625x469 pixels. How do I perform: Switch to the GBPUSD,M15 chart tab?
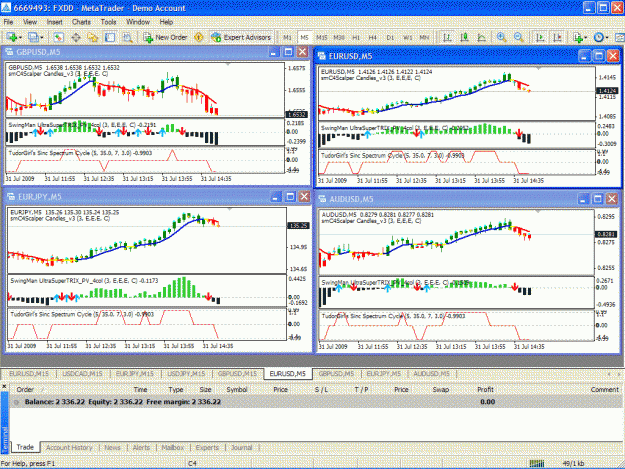tap(238, 374)
